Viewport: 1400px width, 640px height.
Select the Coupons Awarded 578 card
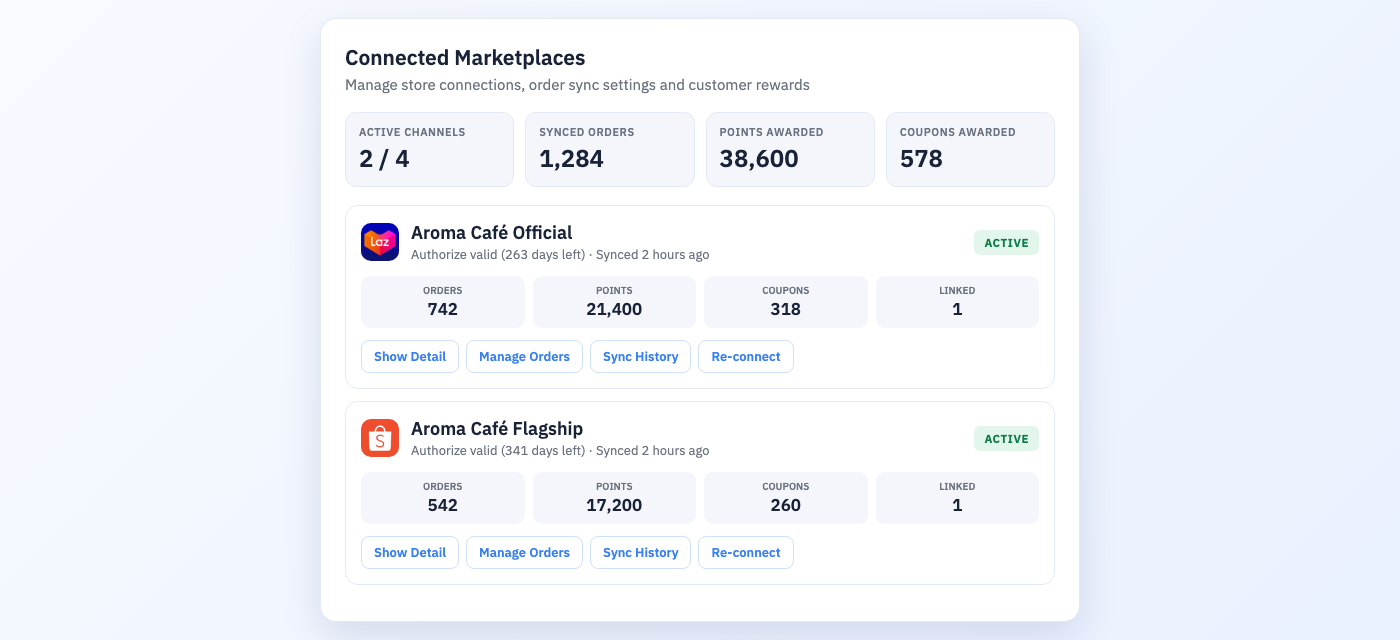point(970,150)
